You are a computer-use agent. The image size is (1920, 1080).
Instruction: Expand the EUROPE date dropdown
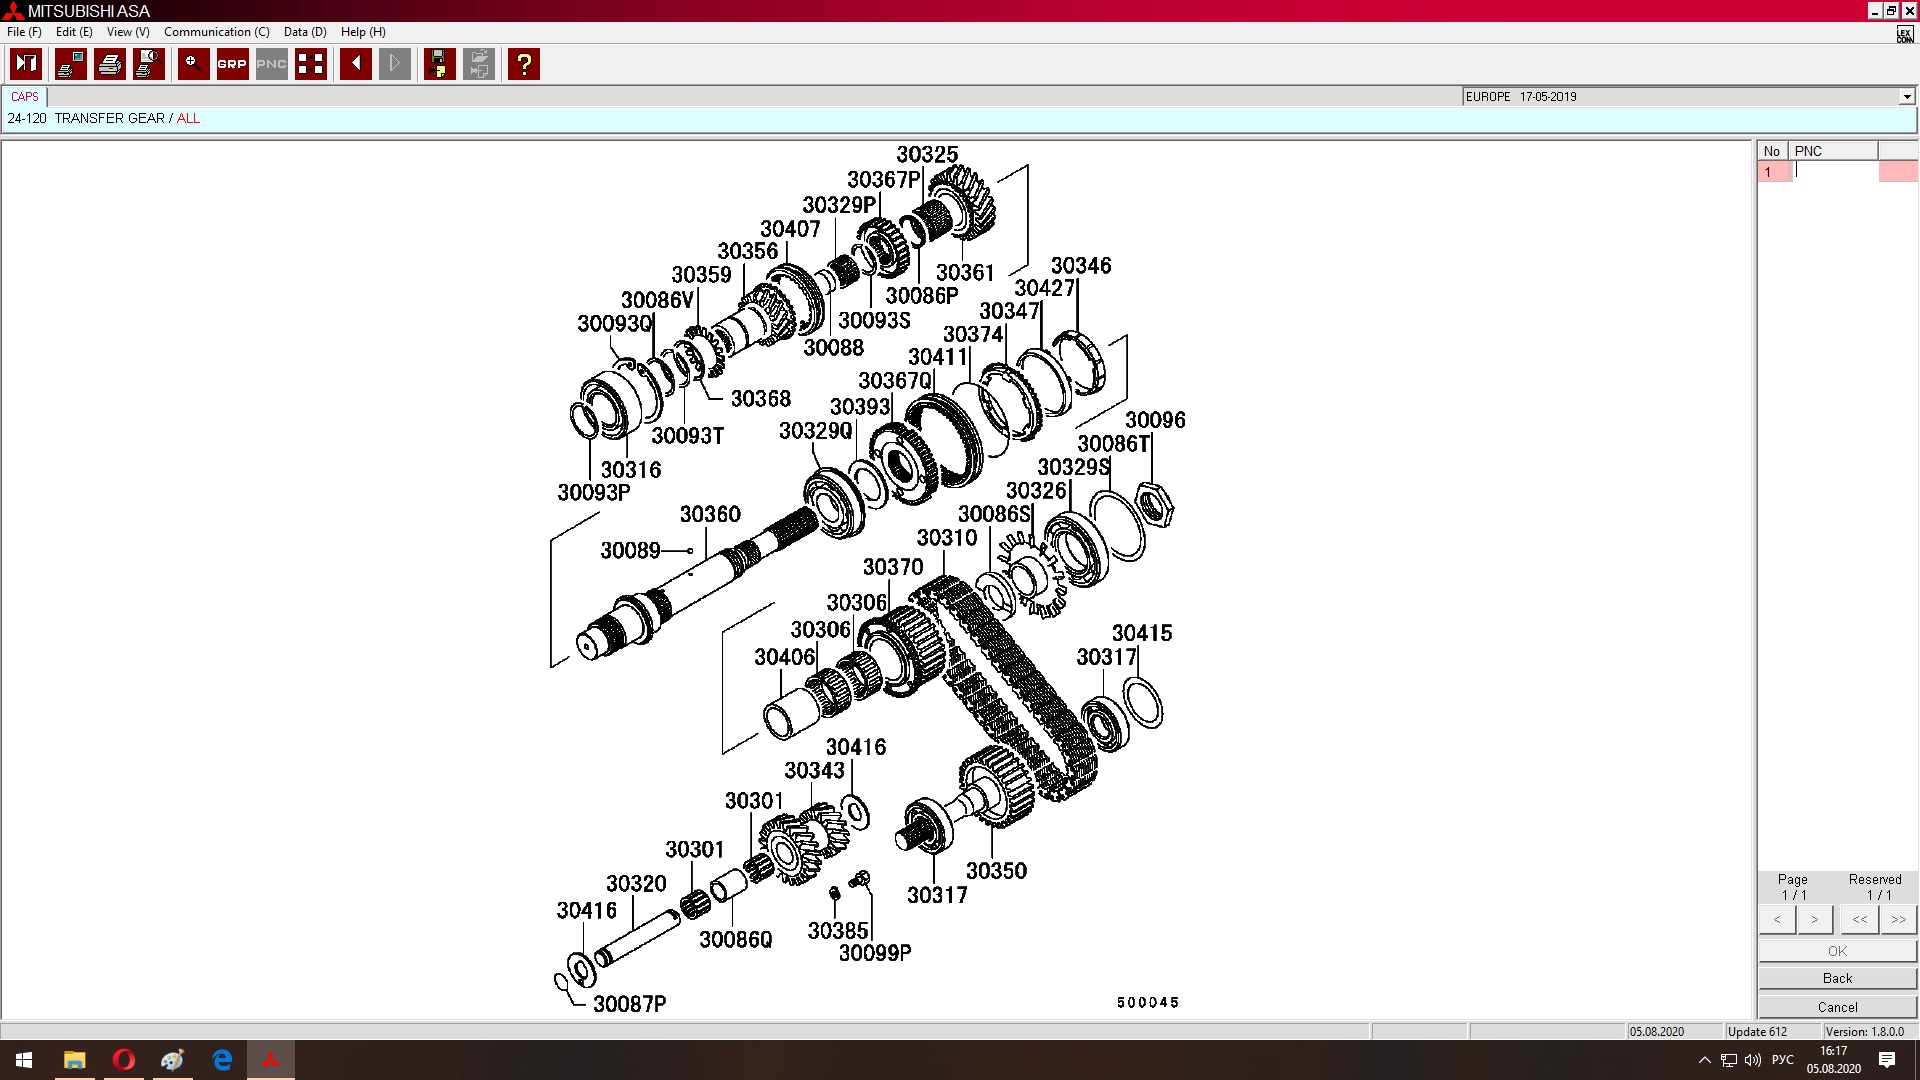1906,97
